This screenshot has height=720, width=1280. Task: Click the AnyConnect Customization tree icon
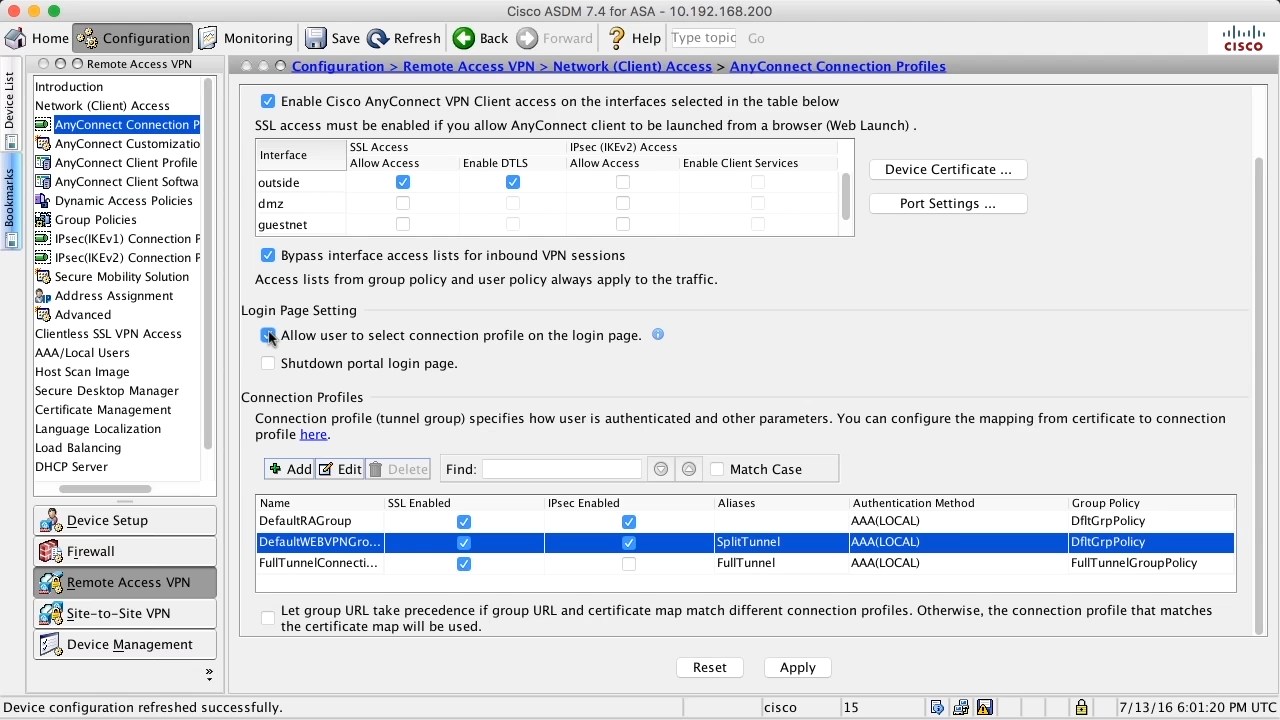click(x=43, y=144)
